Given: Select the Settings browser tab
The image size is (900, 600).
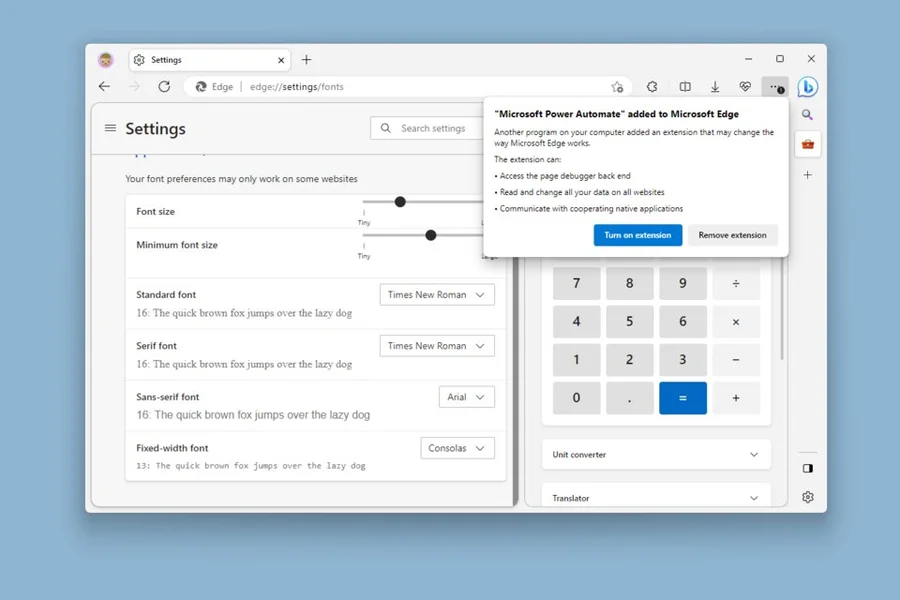Looking at the screenshot, I should (210, 60).
